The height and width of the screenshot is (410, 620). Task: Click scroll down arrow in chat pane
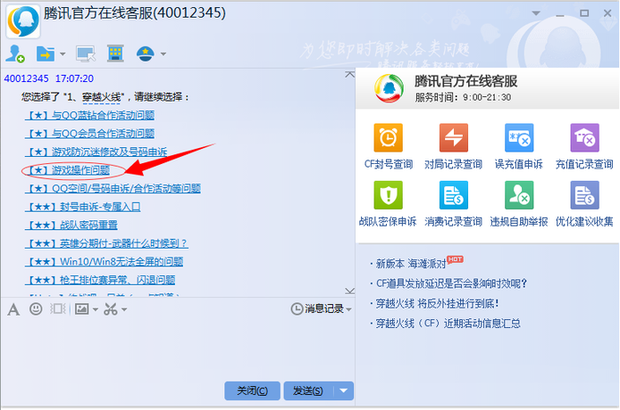[350, 291]
